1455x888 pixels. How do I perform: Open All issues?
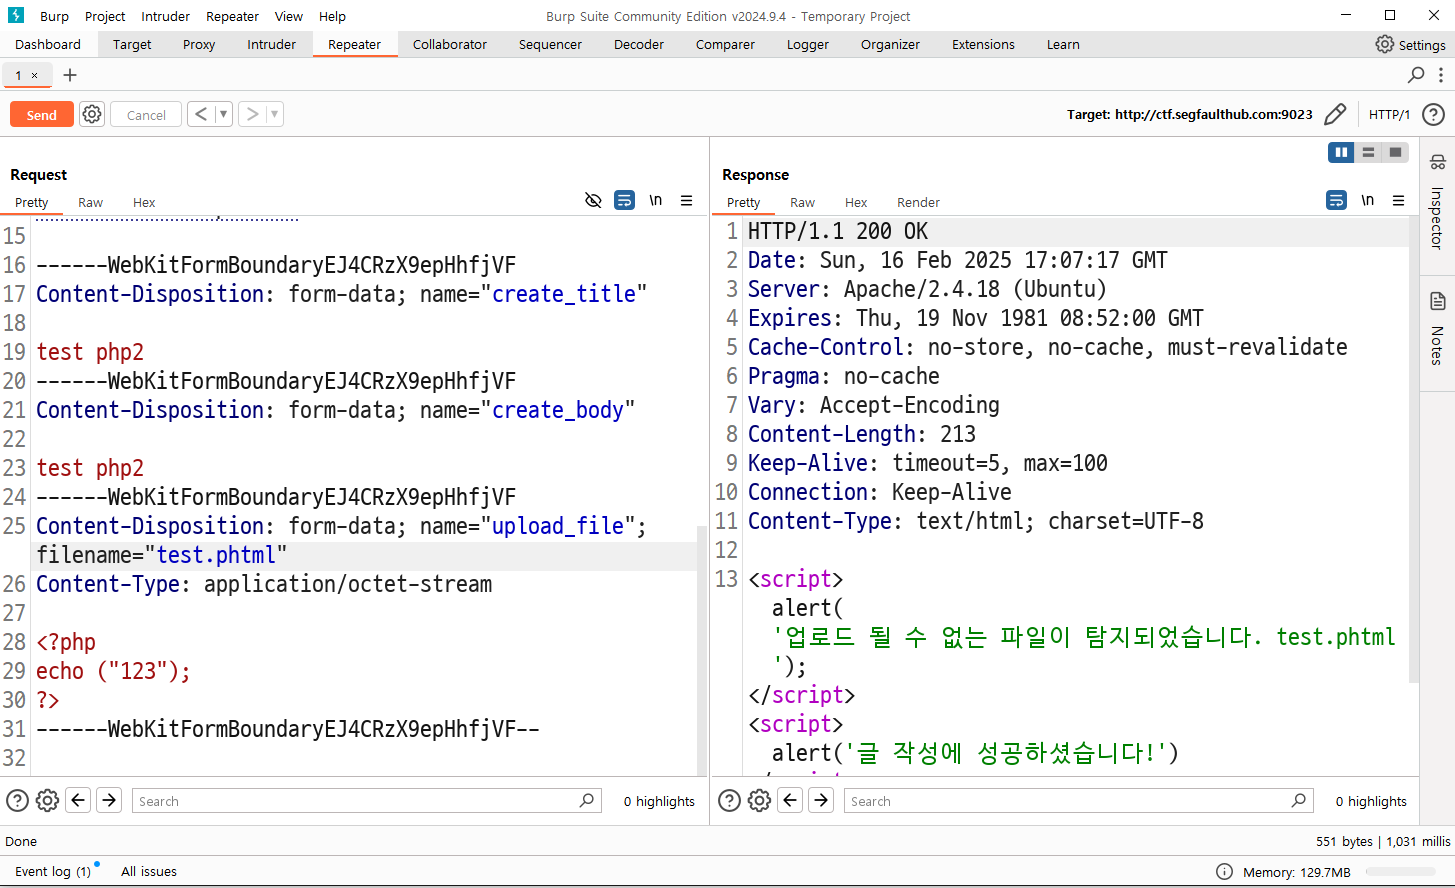(x=149, y=871)
